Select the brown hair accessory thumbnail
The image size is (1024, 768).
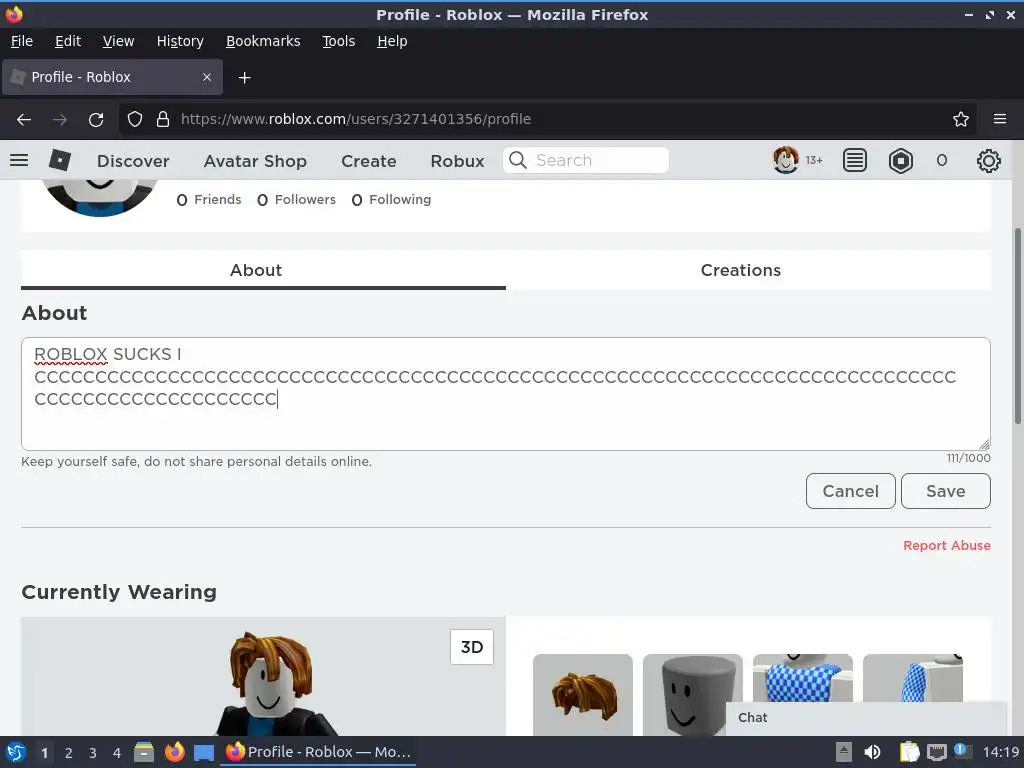point(583,695)
